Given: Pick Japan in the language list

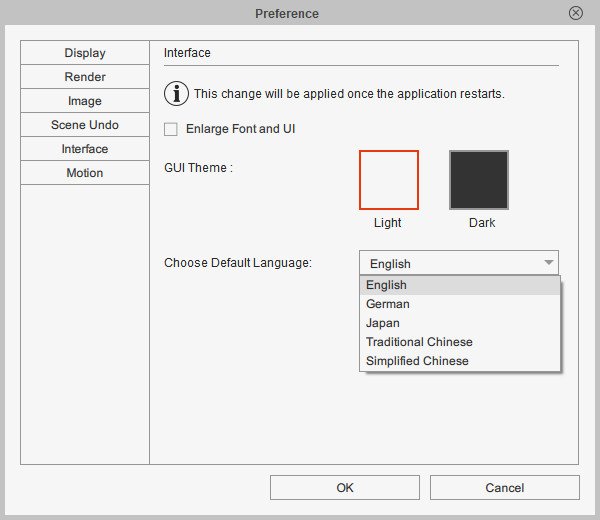Looking at the screenshot, I should tap(383, 323).
